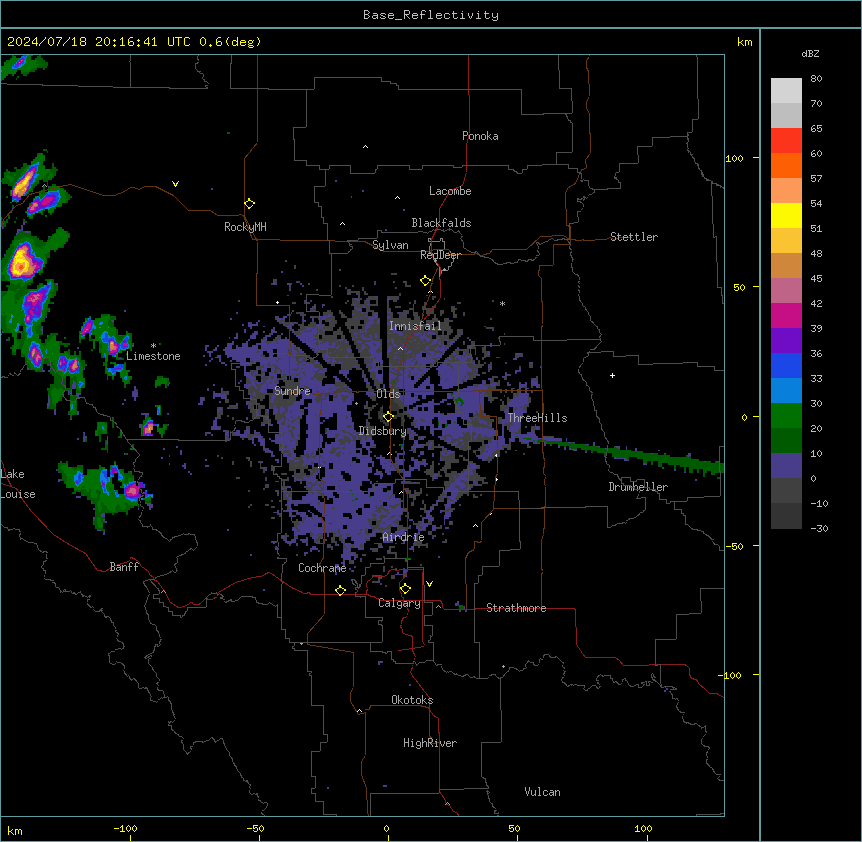Select the yellow radar-site diamond near Olds

(388, 417)
